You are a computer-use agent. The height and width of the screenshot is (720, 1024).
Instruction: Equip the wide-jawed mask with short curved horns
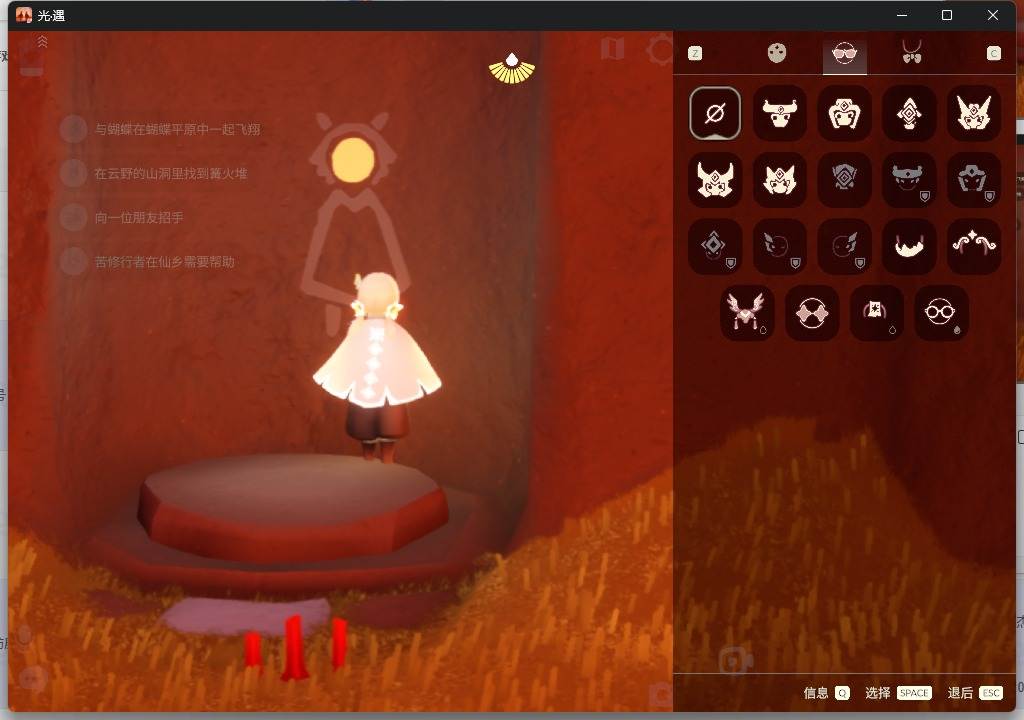714,180
